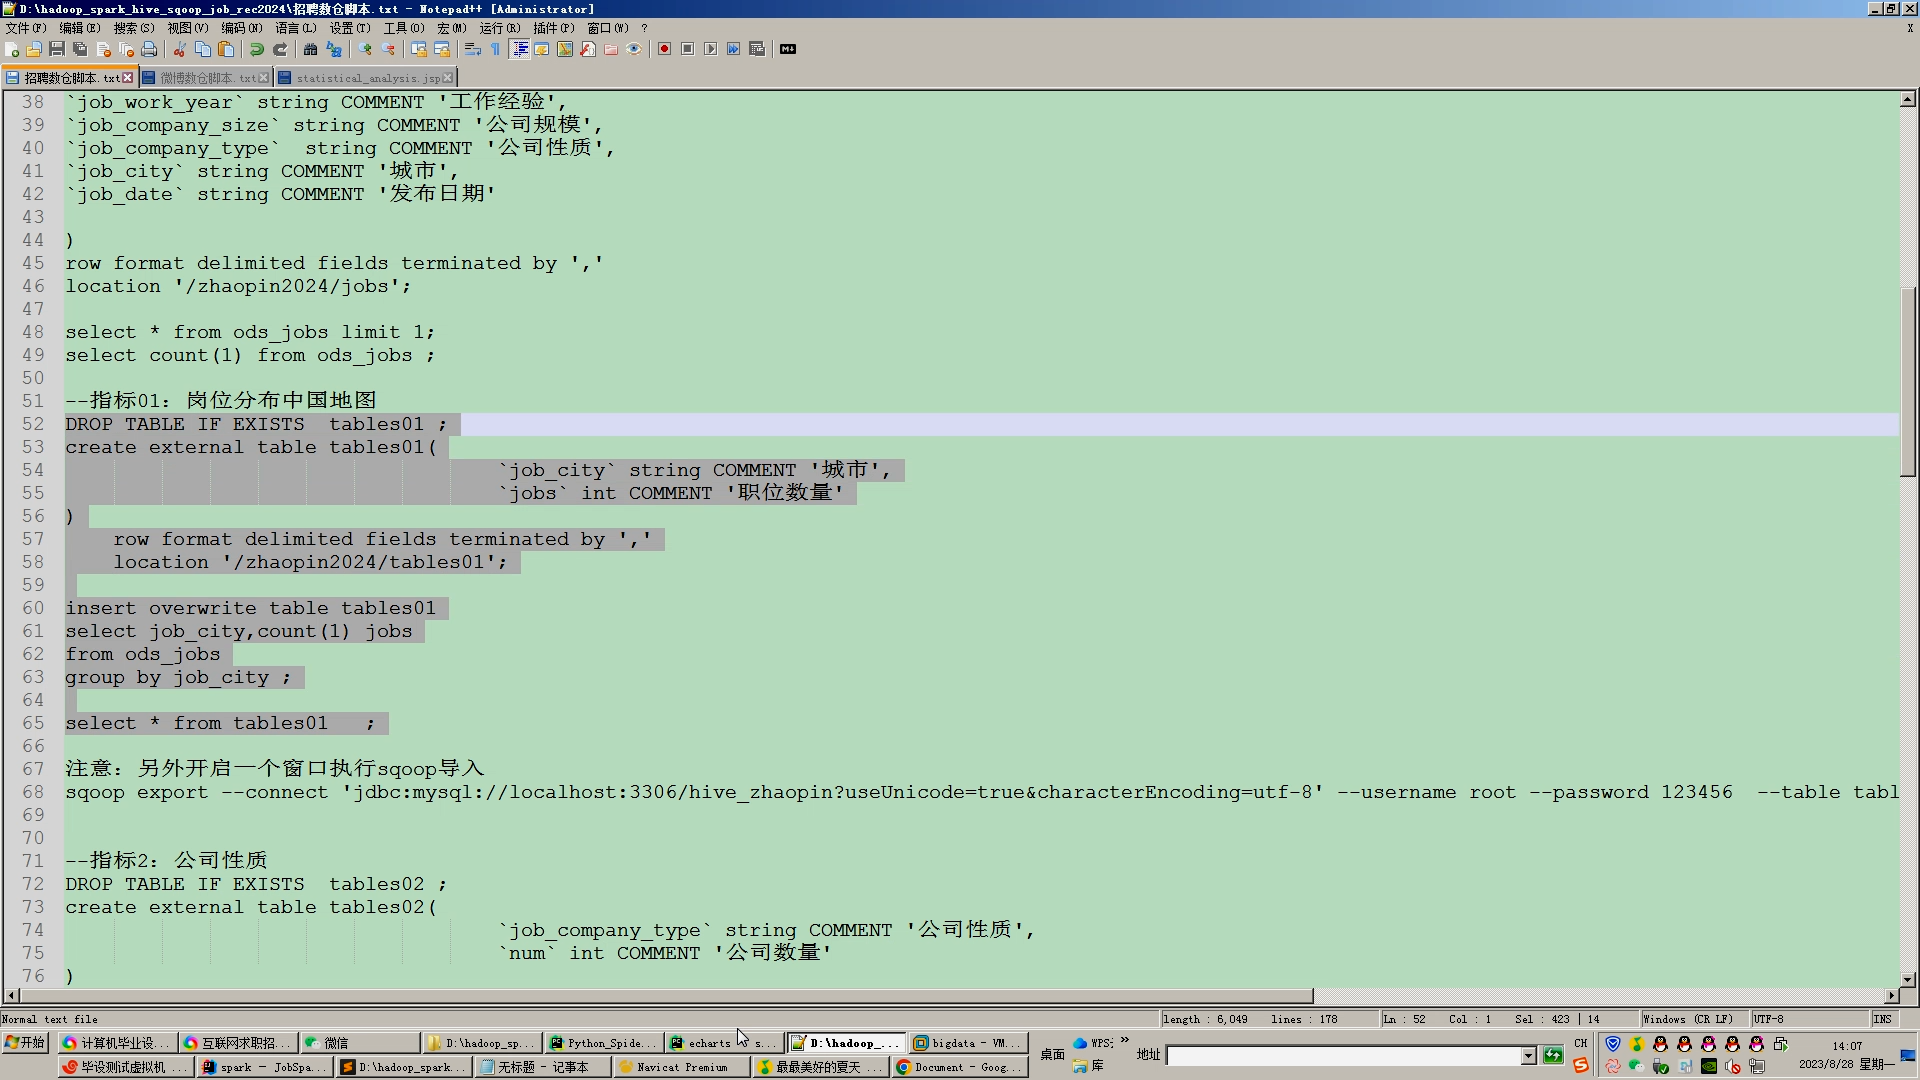Open Find with the binoculars icon
The image size is (1920, 1080).
[311, 49]
